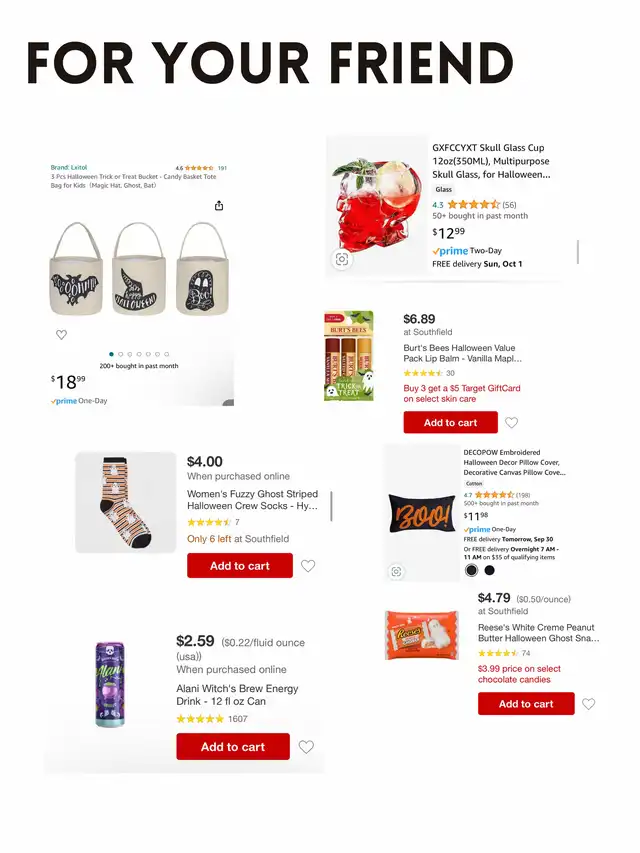The width and height of the screenshot is (640, 853).
Task: Add Alani Witch's Brew drink to cart
Action: click(233, 747)
